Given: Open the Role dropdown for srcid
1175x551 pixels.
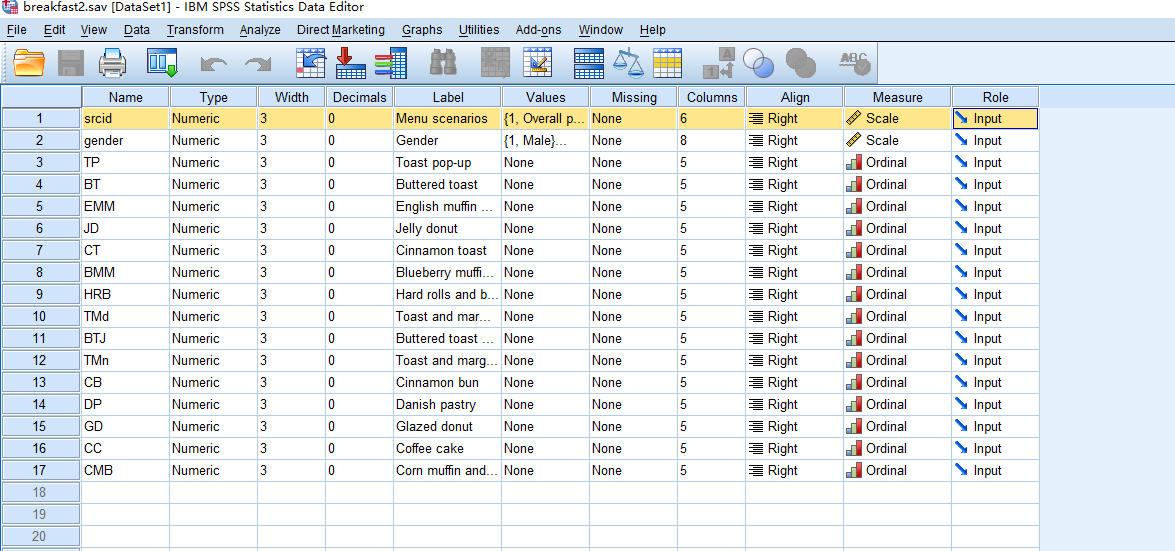Looking at the screenshot, I should coord(995,118).
